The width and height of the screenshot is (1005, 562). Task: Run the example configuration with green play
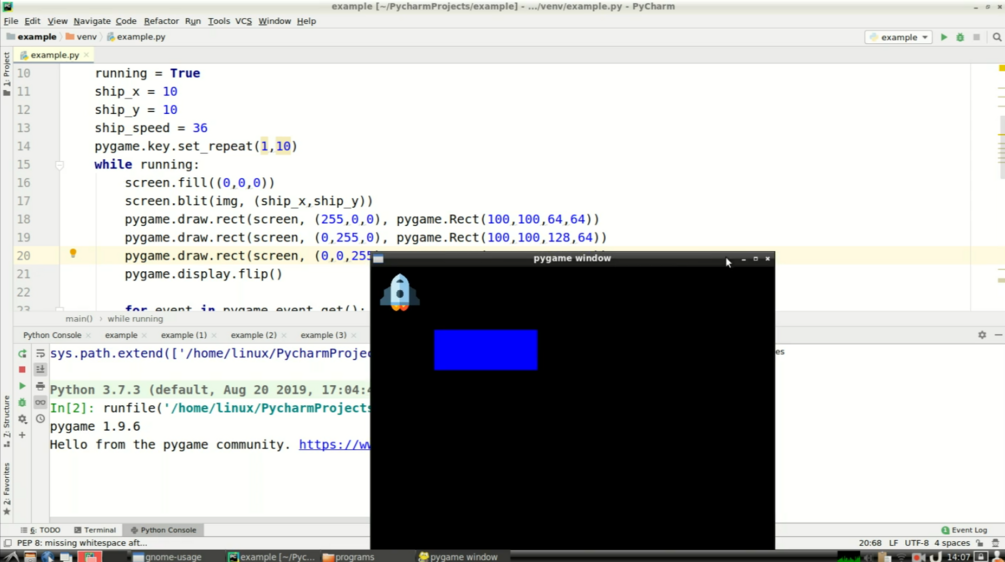(943, 37)
